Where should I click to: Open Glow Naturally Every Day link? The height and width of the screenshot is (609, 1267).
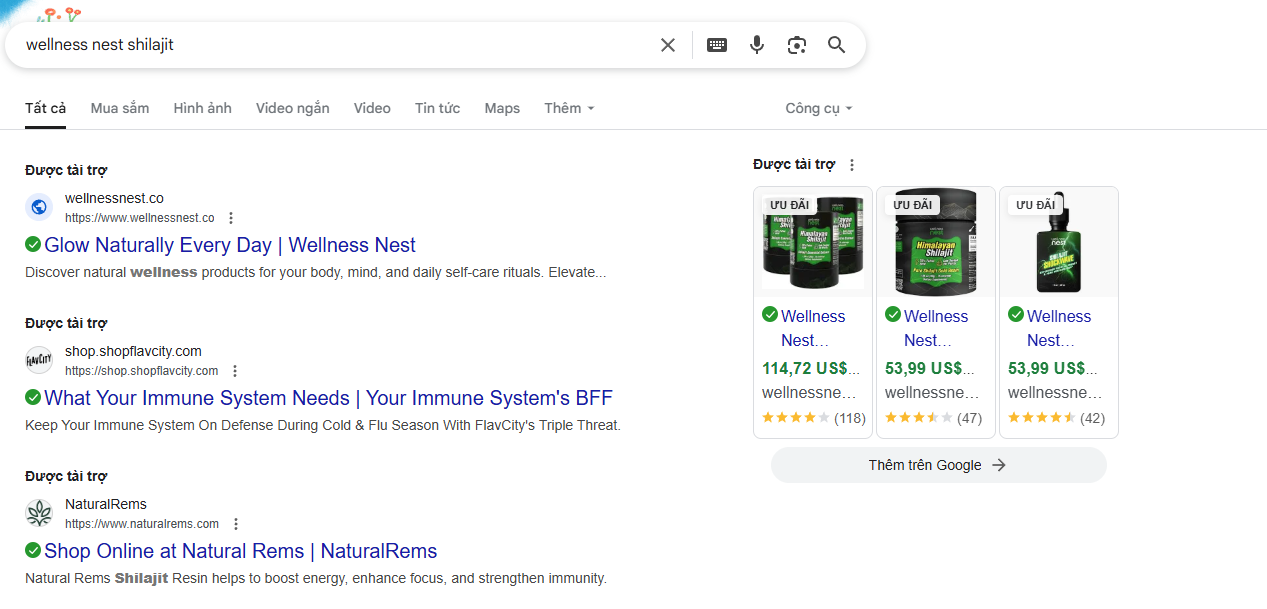(x=230, y=245)
